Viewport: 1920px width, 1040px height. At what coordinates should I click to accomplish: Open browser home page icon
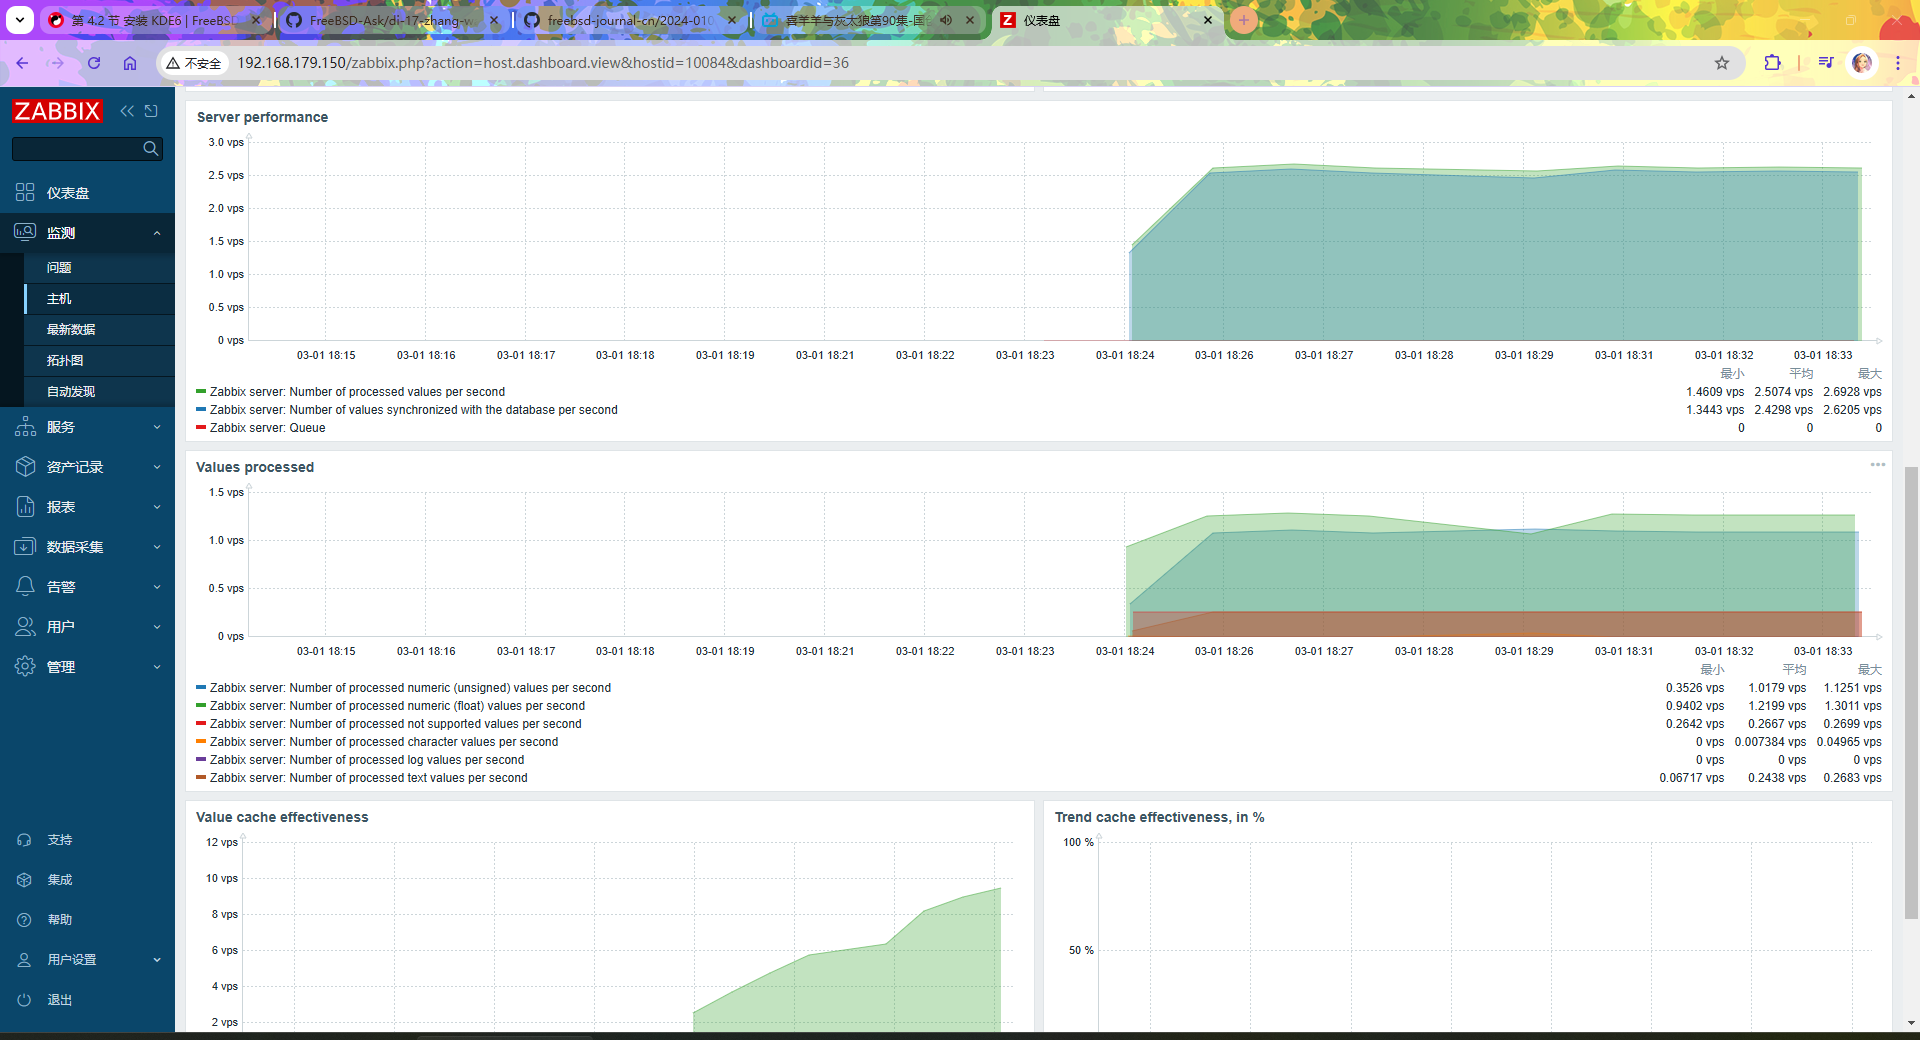click(130, 63)
